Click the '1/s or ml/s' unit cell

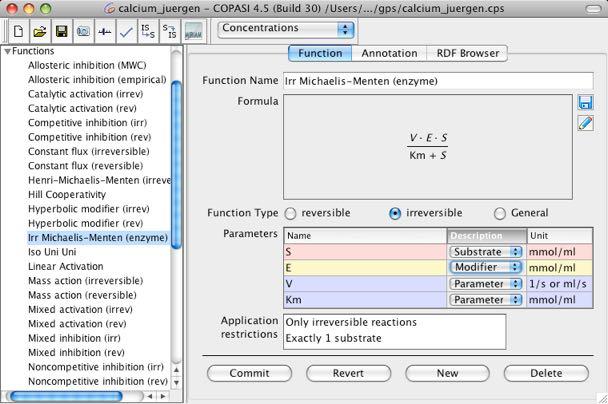pyautogui.click(x=559, y=284)
